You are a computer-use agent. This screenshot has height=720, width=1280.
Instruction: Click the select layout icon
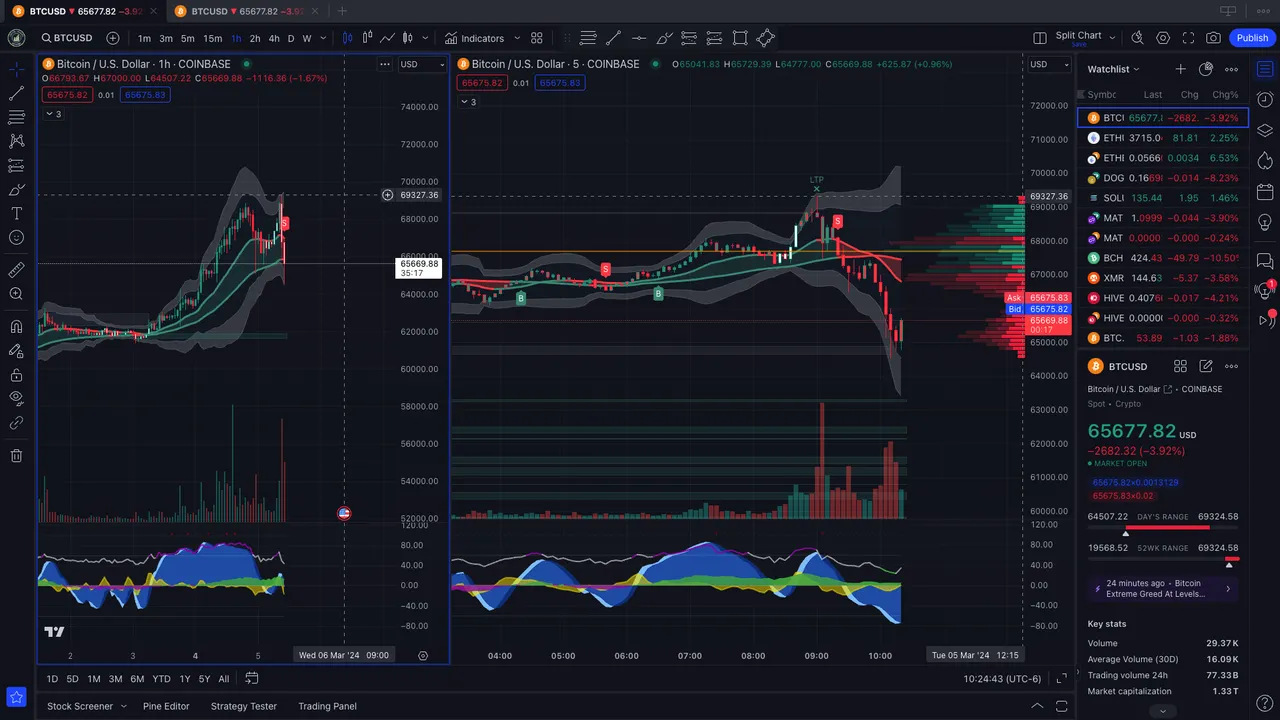1040,38
